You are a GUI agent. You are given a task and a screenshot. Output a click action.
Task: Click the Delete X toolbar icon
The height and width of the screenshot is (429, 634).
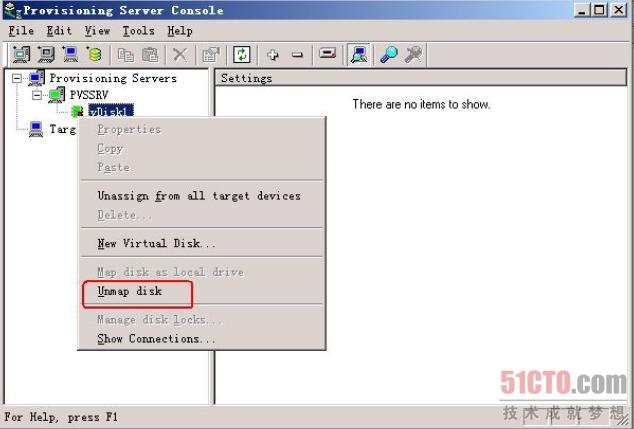point(180,55)
